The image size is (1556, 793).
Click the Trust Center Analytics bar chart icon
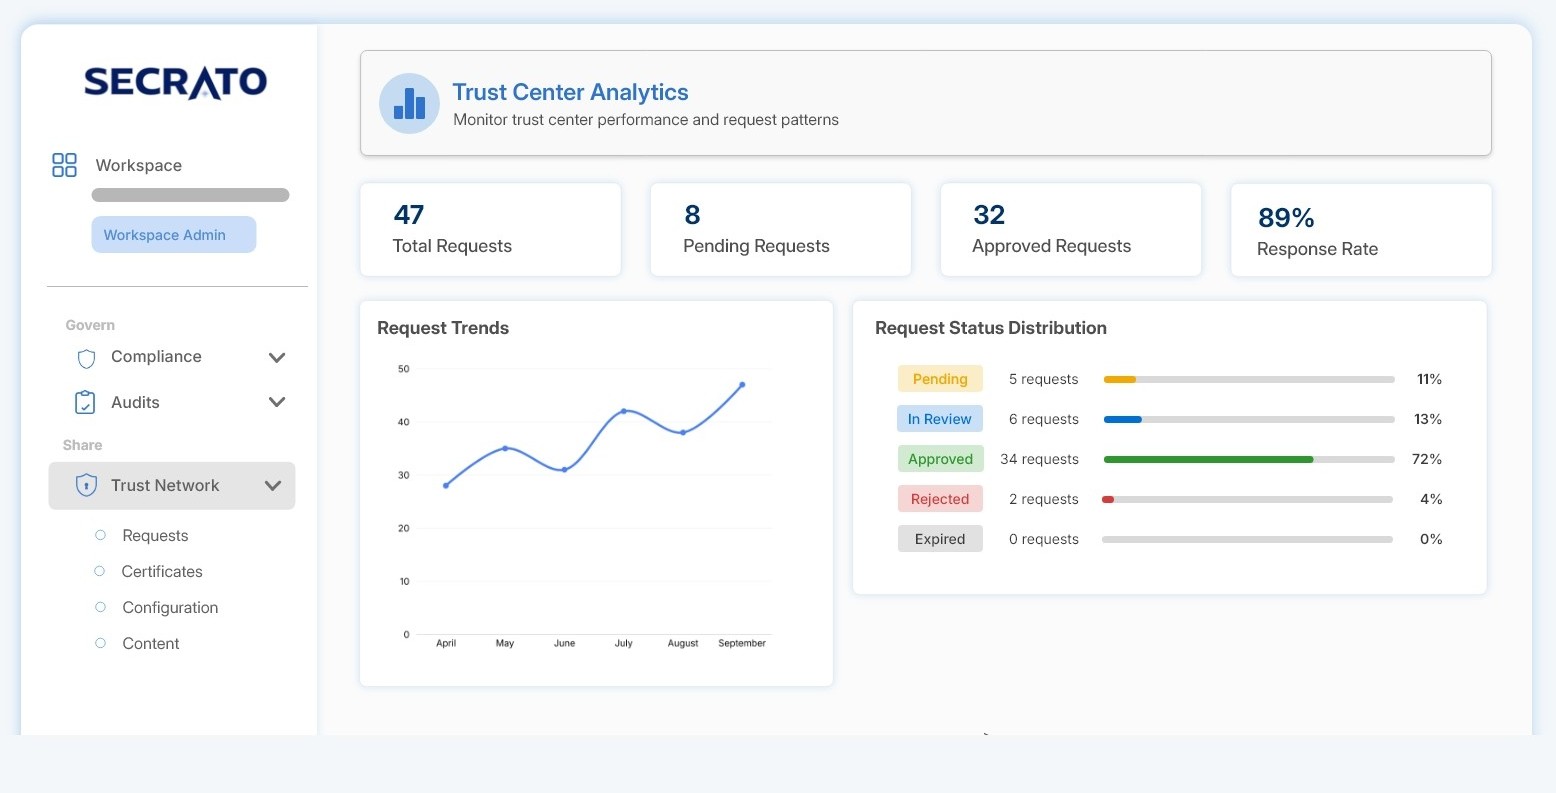point(410,103)
